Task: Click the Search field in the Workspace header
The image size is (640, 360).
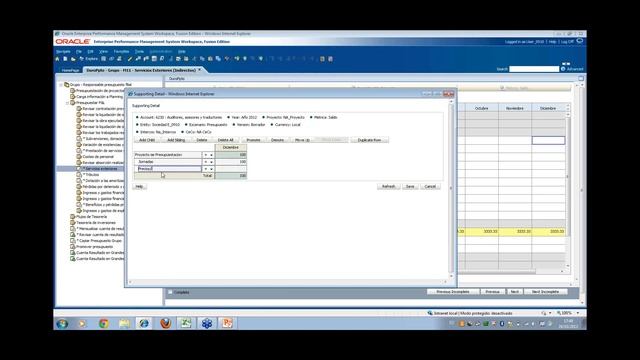Action: click(534, 69)
